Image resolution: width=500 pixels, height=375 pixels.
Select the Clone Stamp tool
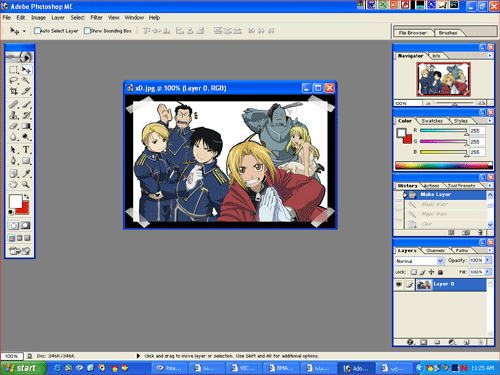(13, 115)
